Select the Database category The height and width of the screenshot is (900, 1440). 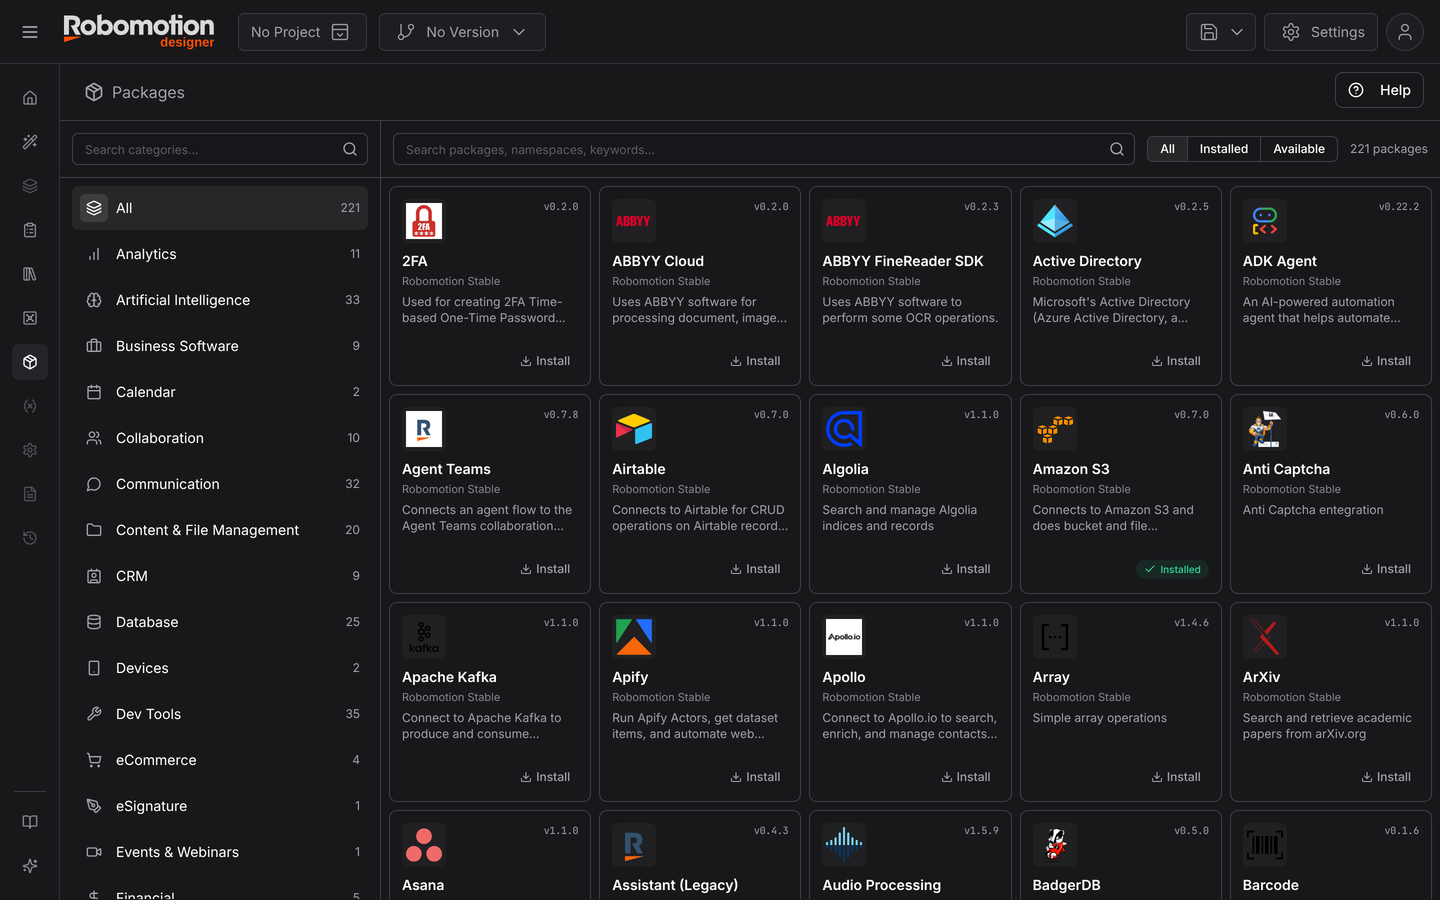[x=220, y=622]
